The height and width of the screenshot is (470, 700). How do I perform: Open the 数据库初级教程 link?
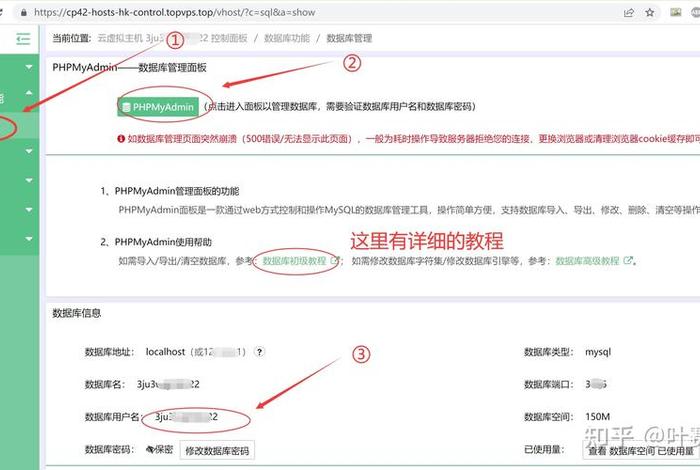[x=294, y=261]
